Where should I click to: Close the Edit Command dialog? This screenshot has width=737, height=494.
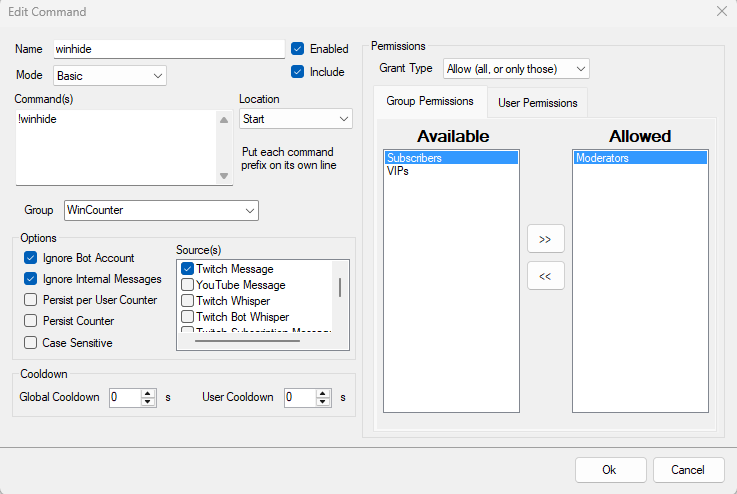click(722, 11)
